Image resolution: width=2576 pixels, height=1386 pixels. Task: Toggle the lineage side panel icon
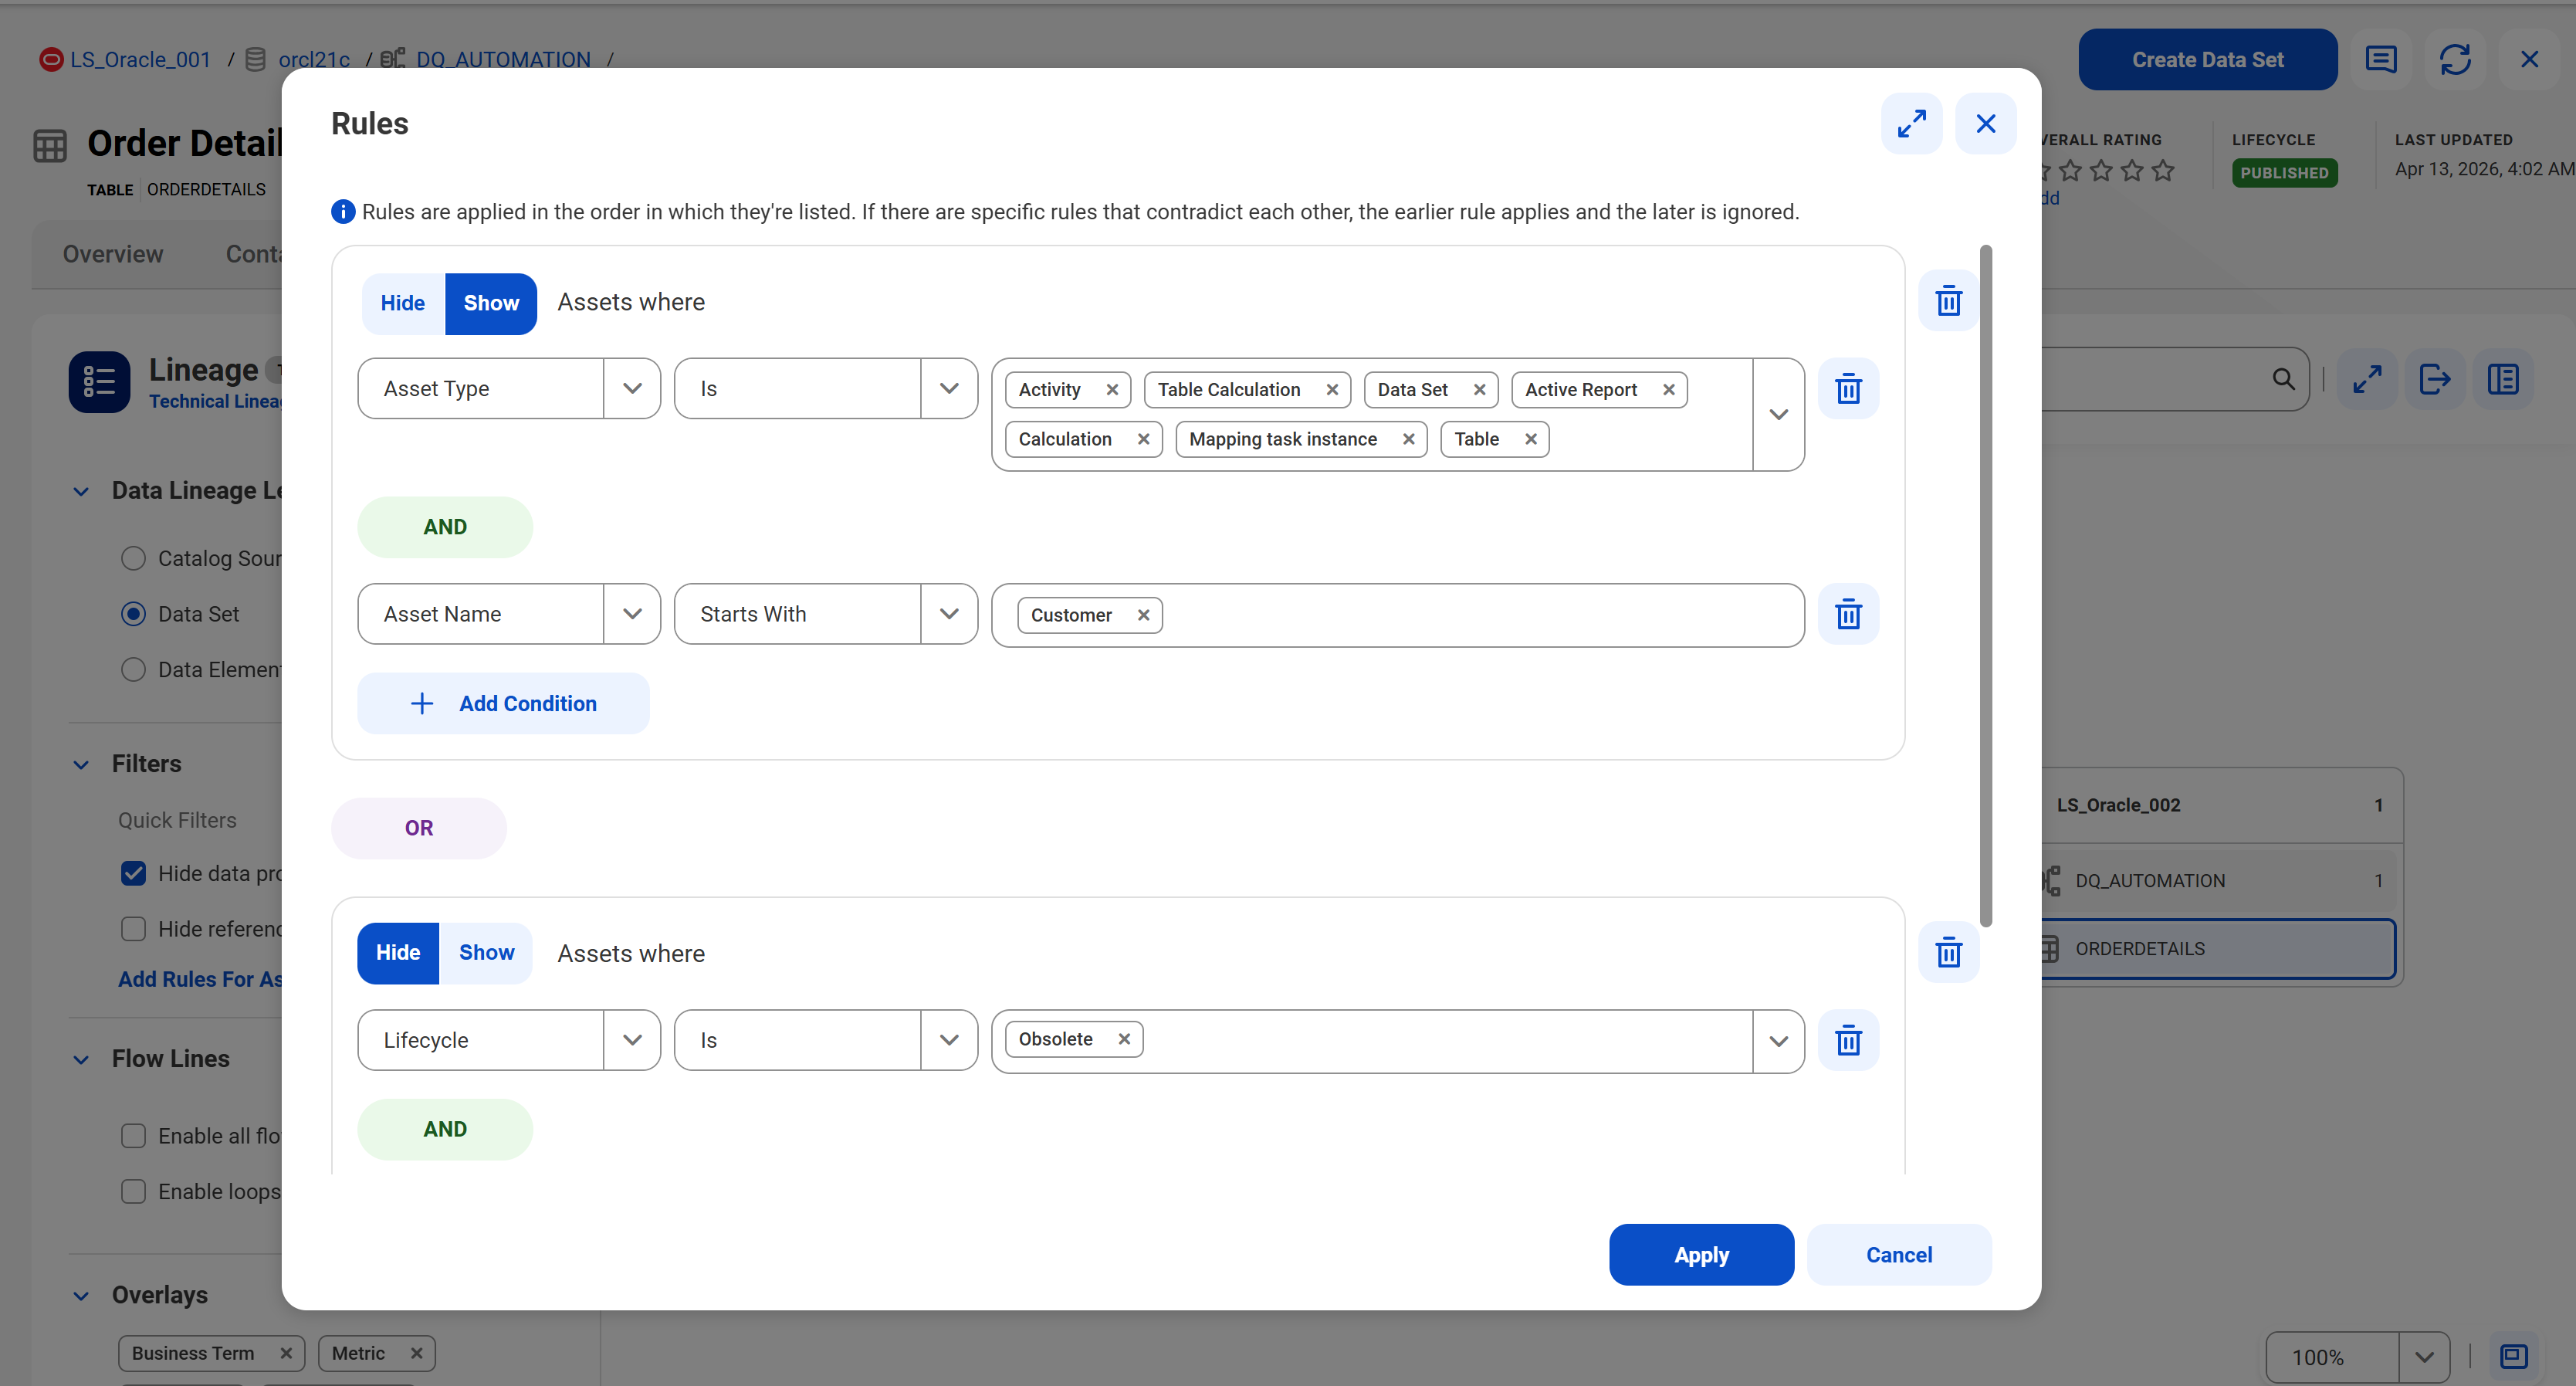click(2503, 379)
